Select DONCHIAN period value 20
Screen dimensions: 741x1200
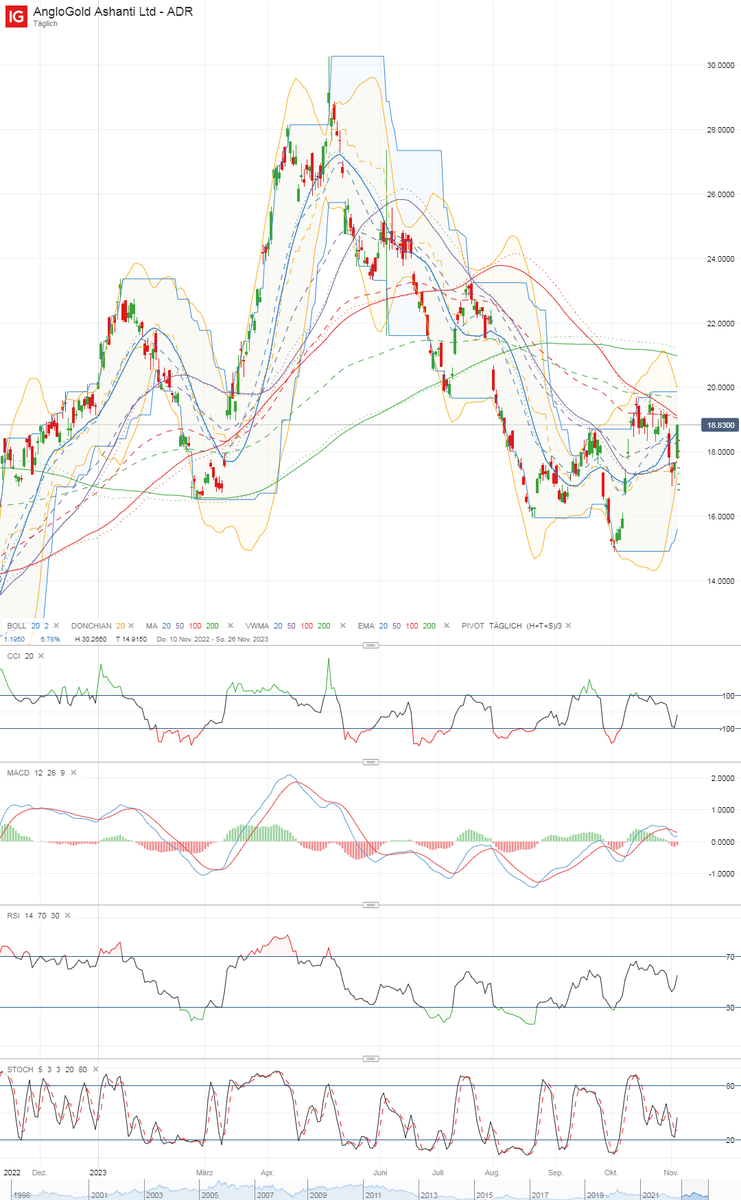click(120, 625)
